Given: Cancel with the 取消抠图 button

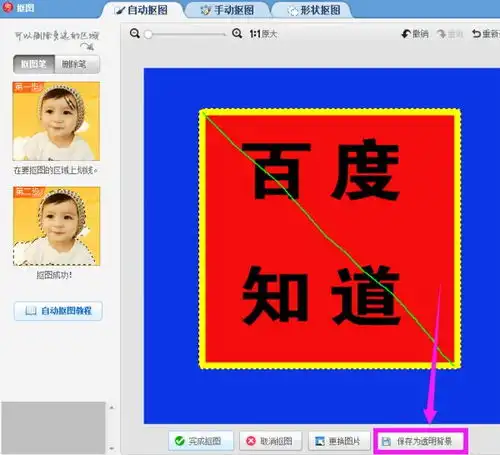Looking at the screenshot, I should click(x=271, y=441).
